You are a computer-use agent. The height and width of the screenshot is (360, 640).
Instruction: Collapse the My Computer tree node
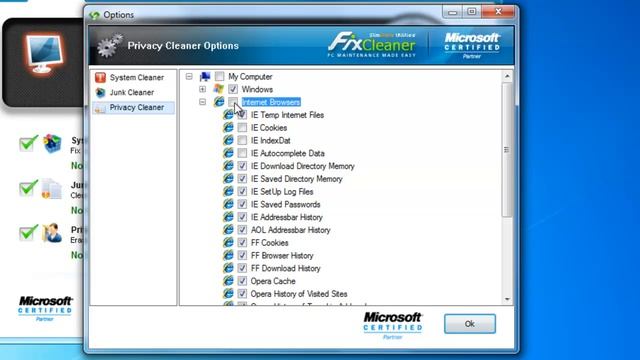tap(189, 76)
